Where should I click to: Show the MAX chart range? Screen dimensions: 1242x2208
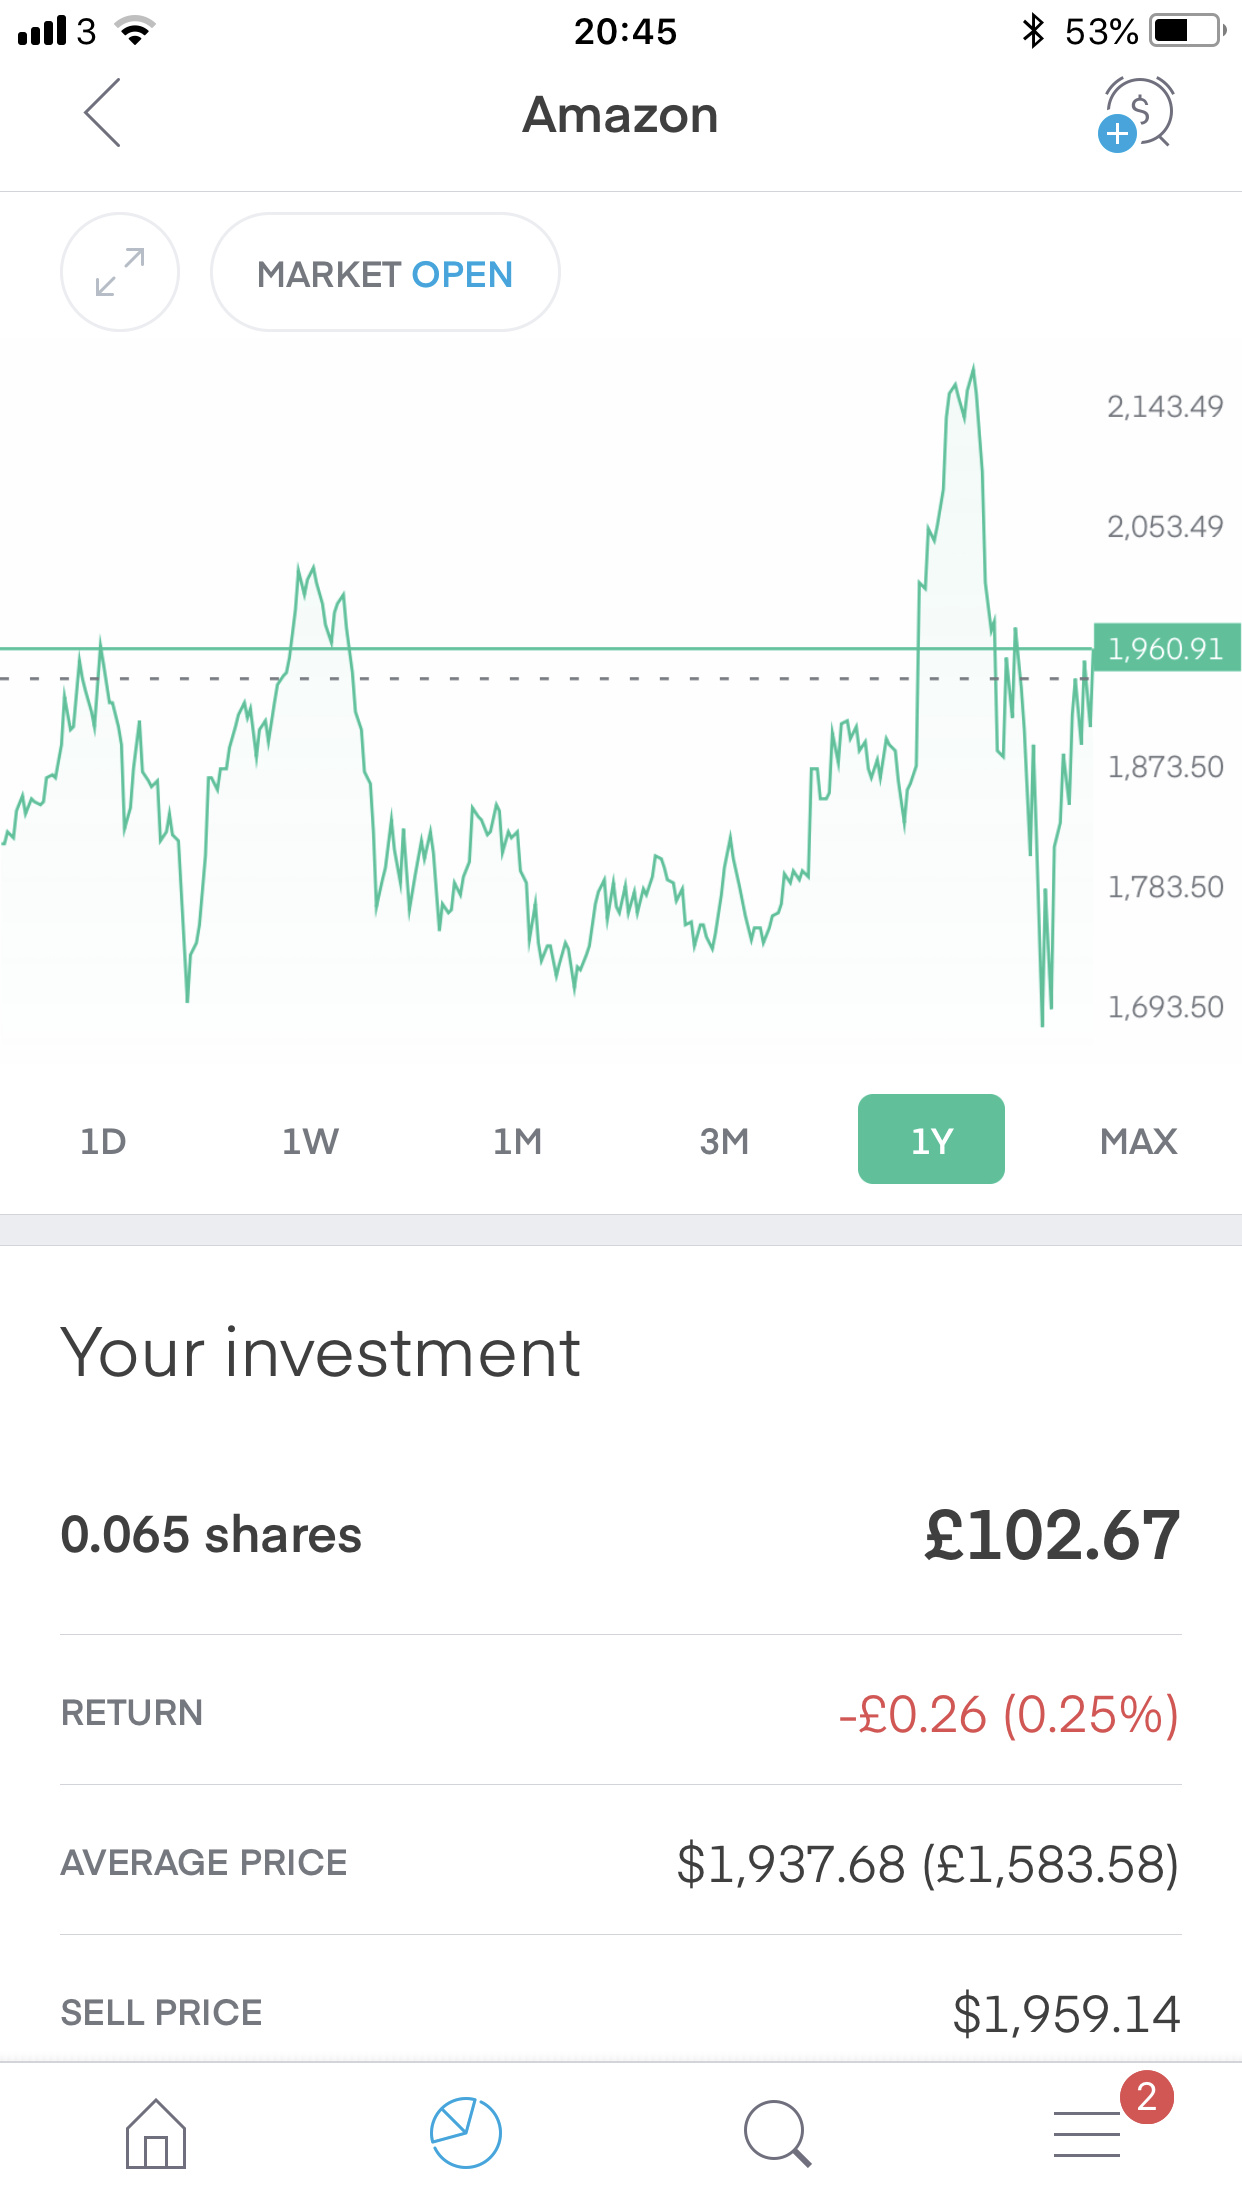[1138, 1141]
